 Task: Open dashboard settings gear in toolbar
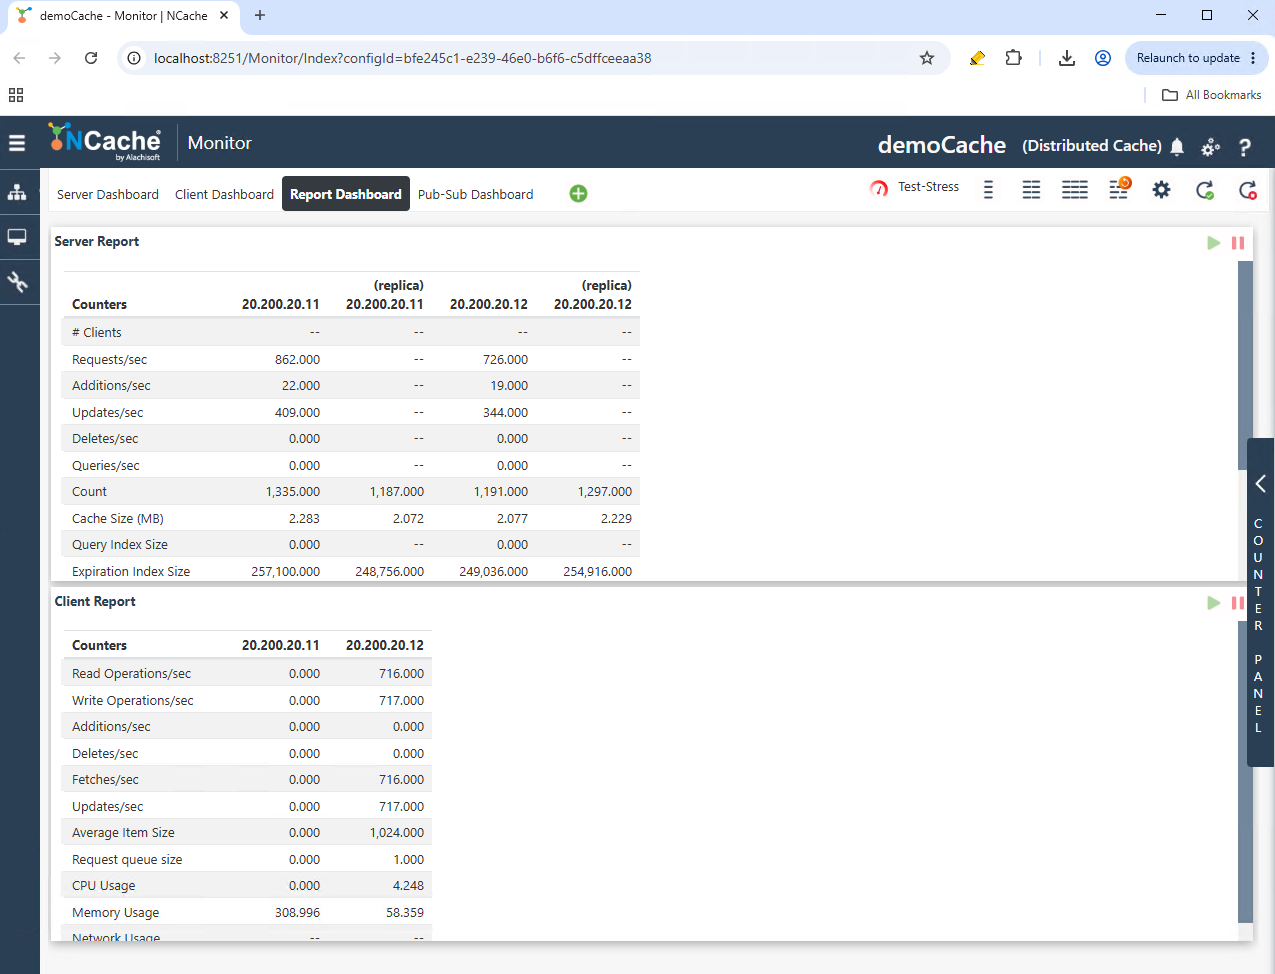1161,190
